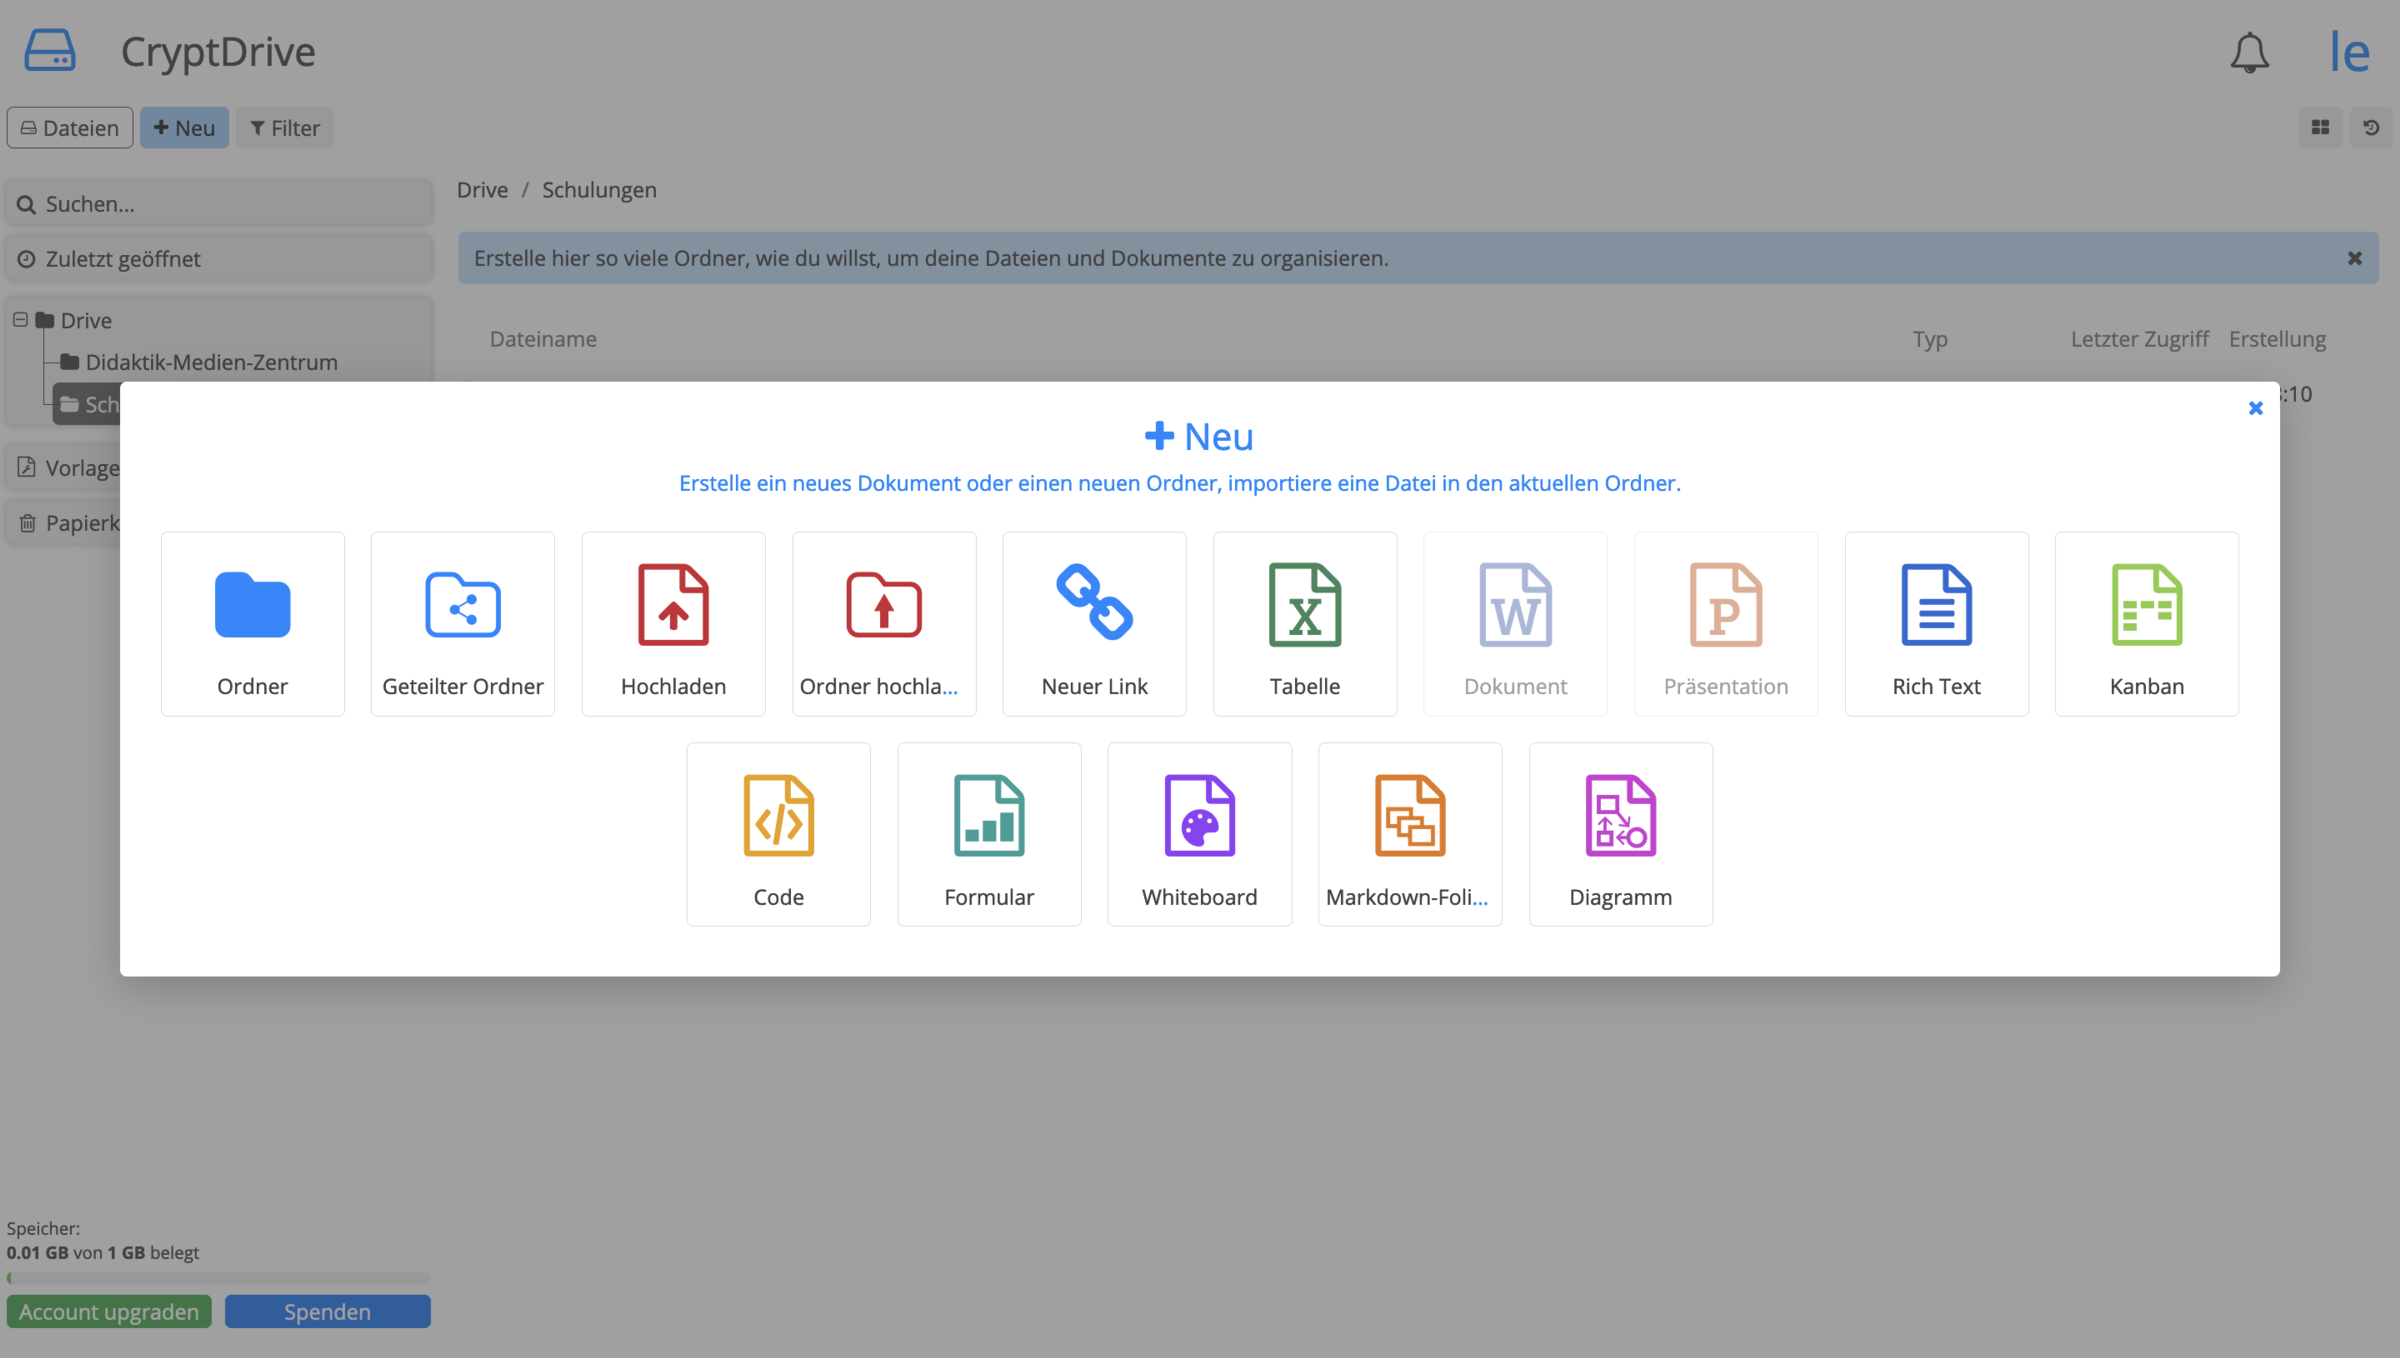The image size is (2400, 1358).
Task: Add a Neuer Link entry
Action: [x=1094, y=623]
